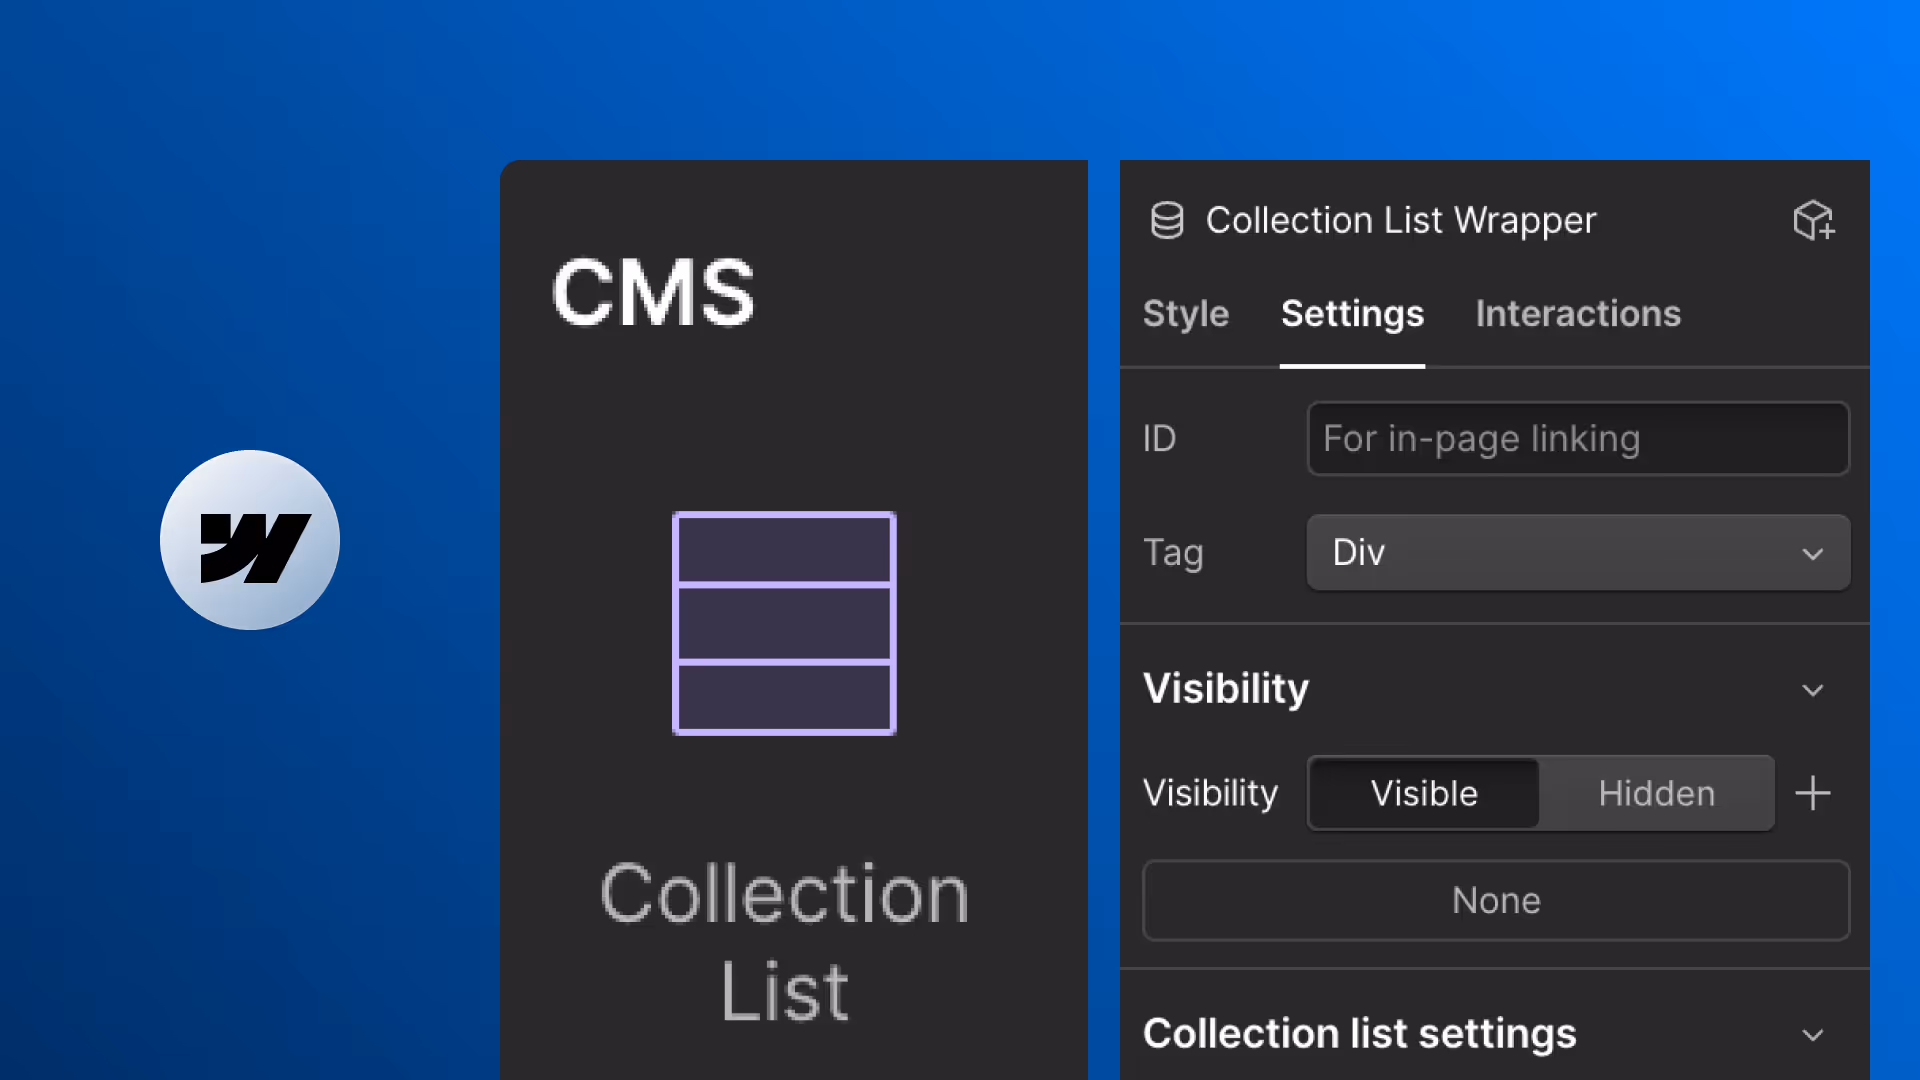Viewport: 1920px width, 1080px height.
Task: Collapse the Visibility section chevron
Action: 1812,690
